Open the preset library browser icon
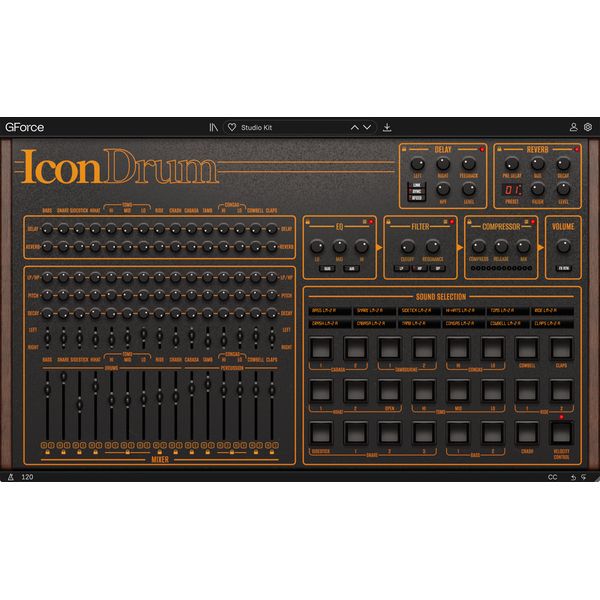 tap(213, 127)
